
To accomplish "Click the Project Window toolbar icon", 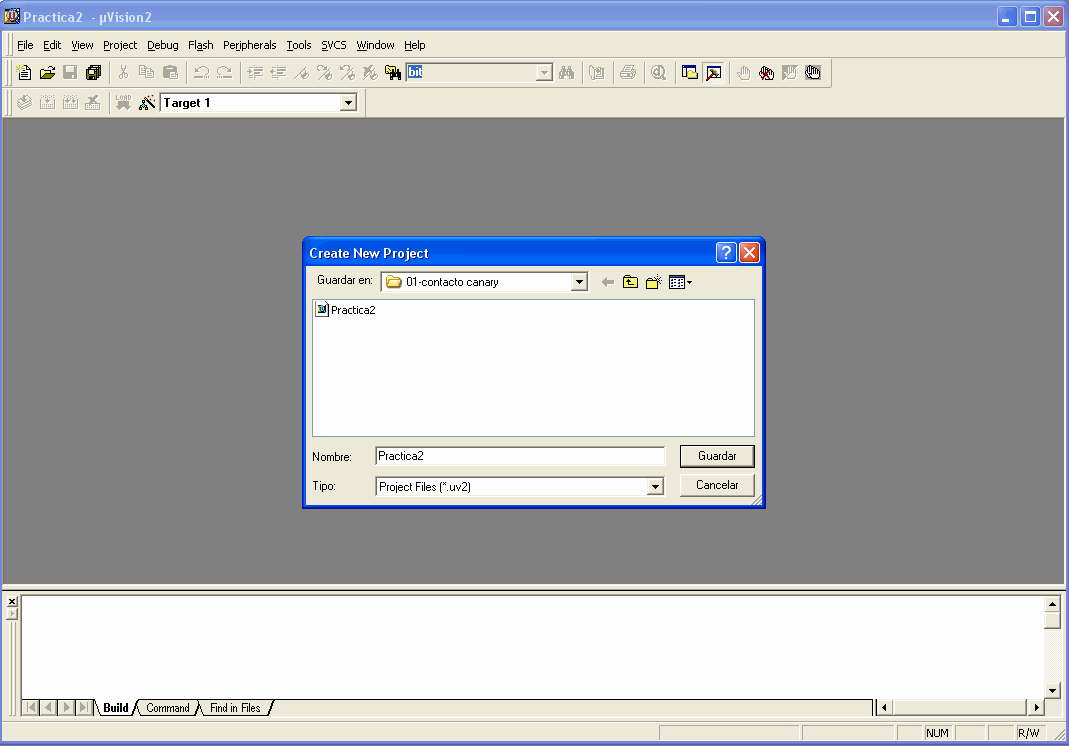I will [690, 73].
